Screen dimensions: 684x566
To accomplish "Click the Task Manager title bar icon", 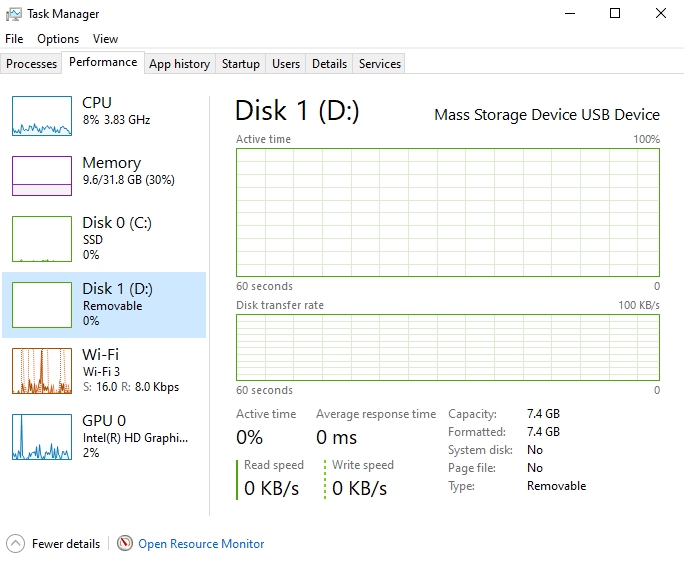I will pos(13,14).
